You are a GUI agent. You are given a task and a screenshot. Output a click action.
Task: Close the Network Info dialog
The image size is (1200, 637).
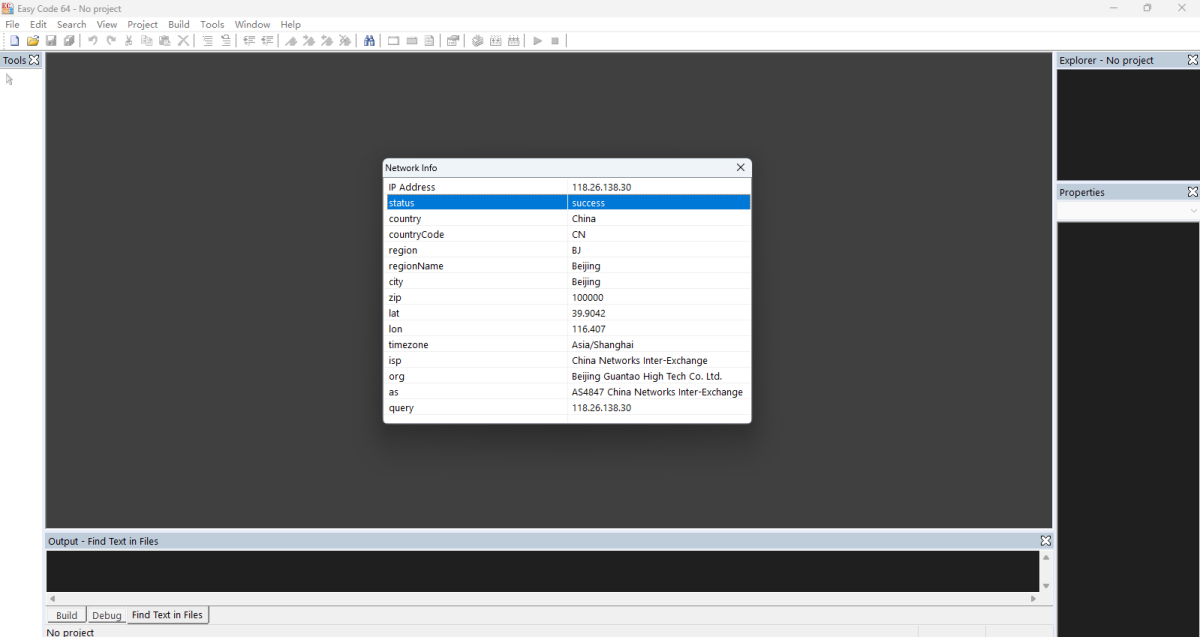point(740,168)
